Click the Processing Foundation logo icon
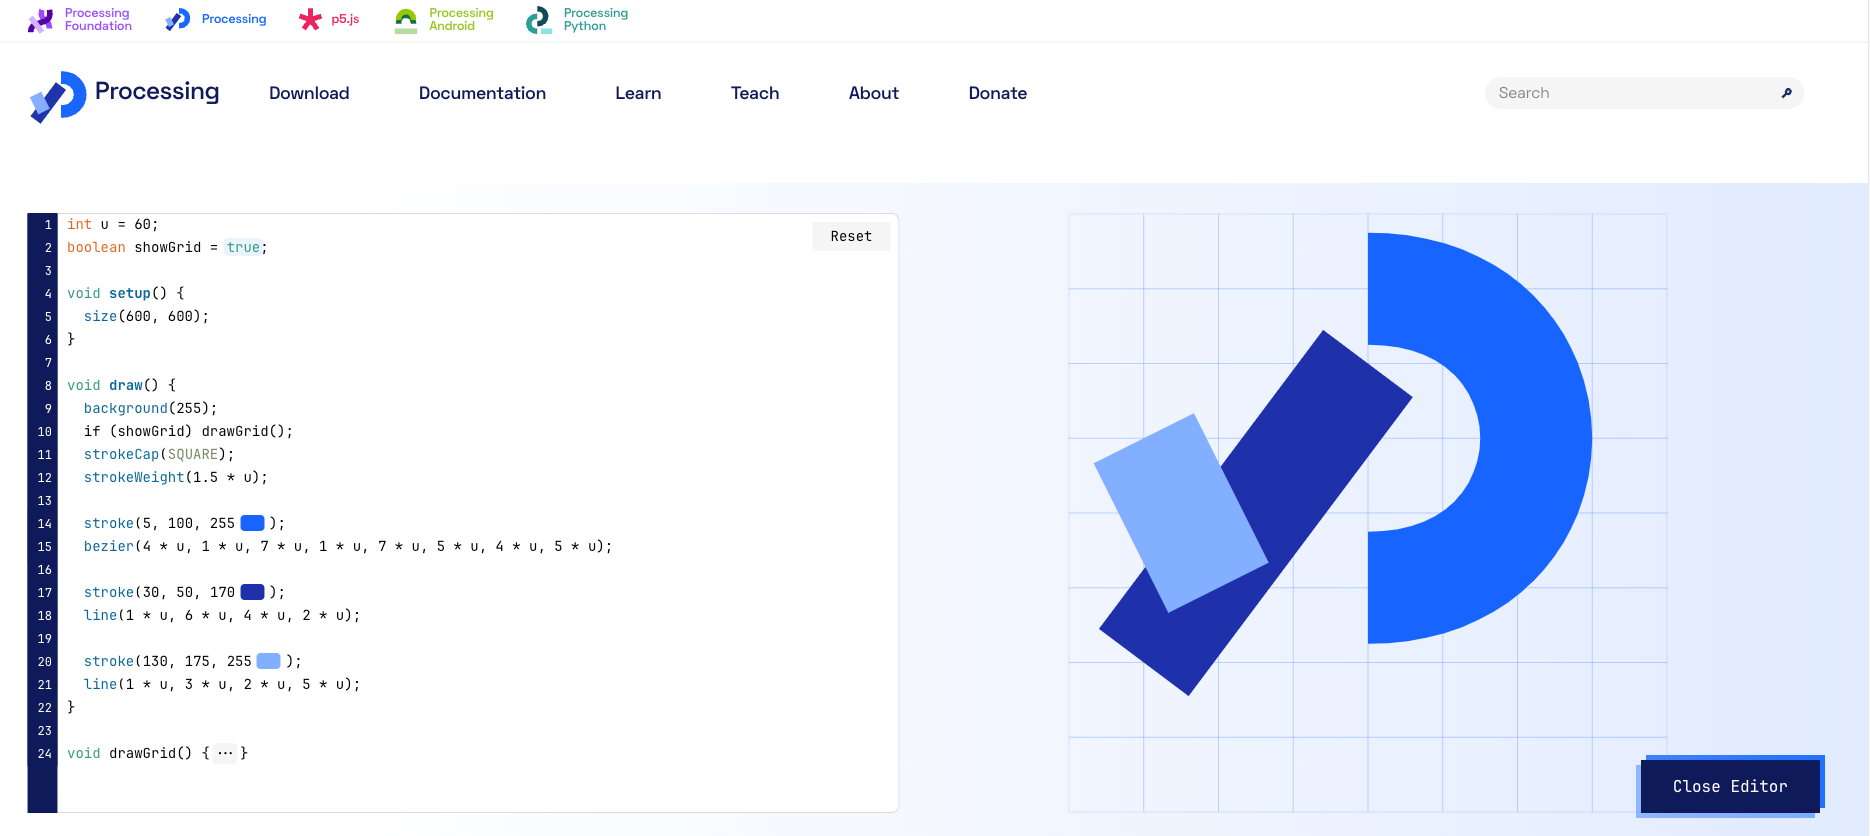 [x=40, y=20]
